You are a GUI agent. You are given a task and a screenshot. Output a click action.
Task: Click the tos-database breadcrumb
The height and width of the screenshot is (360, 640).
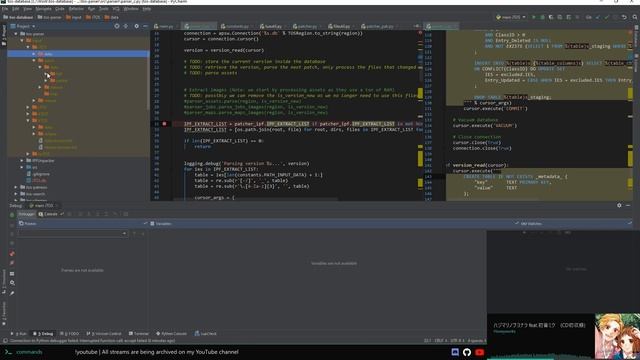coord(18,17)
